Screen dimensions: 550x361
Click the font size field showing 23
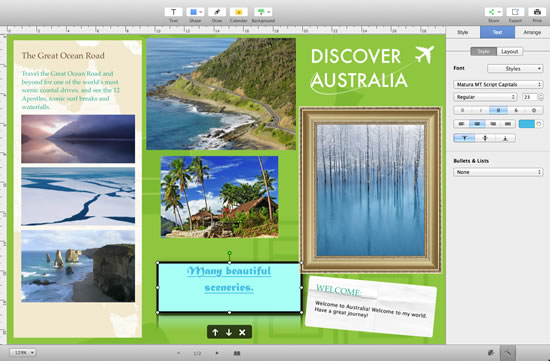530,97
